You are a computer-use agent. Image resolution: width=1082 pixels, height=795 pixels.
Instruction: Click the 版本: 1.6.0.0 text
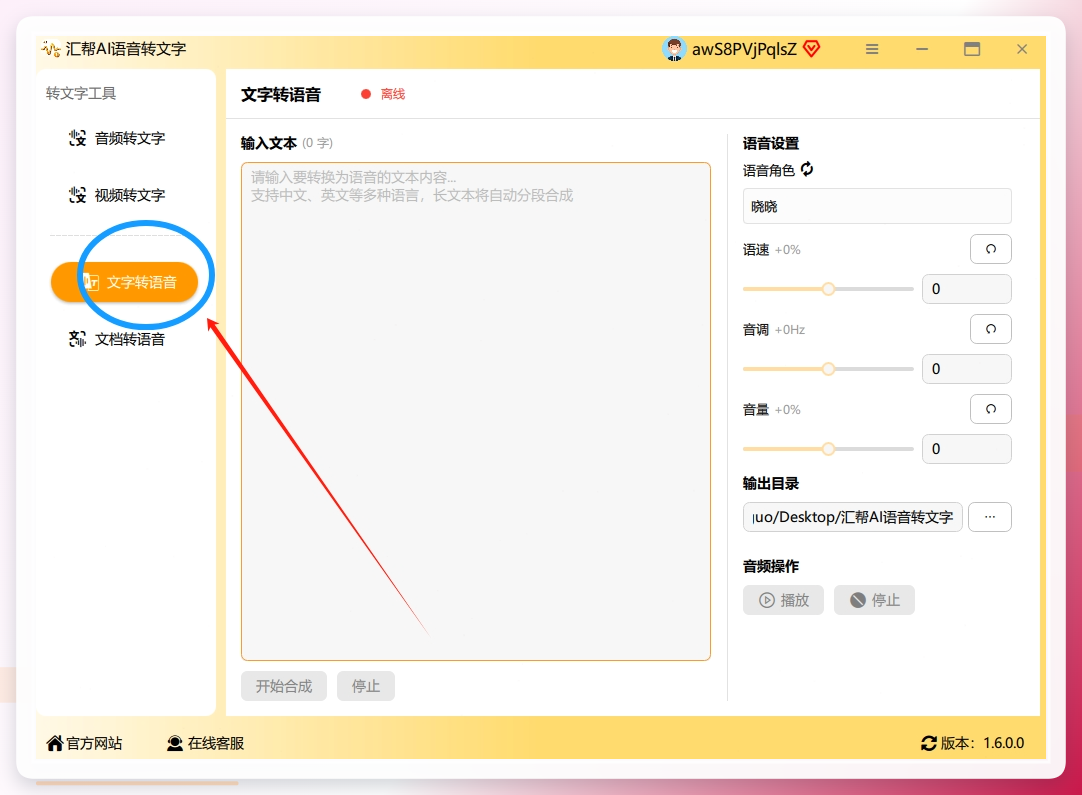[x=983, y=743]
